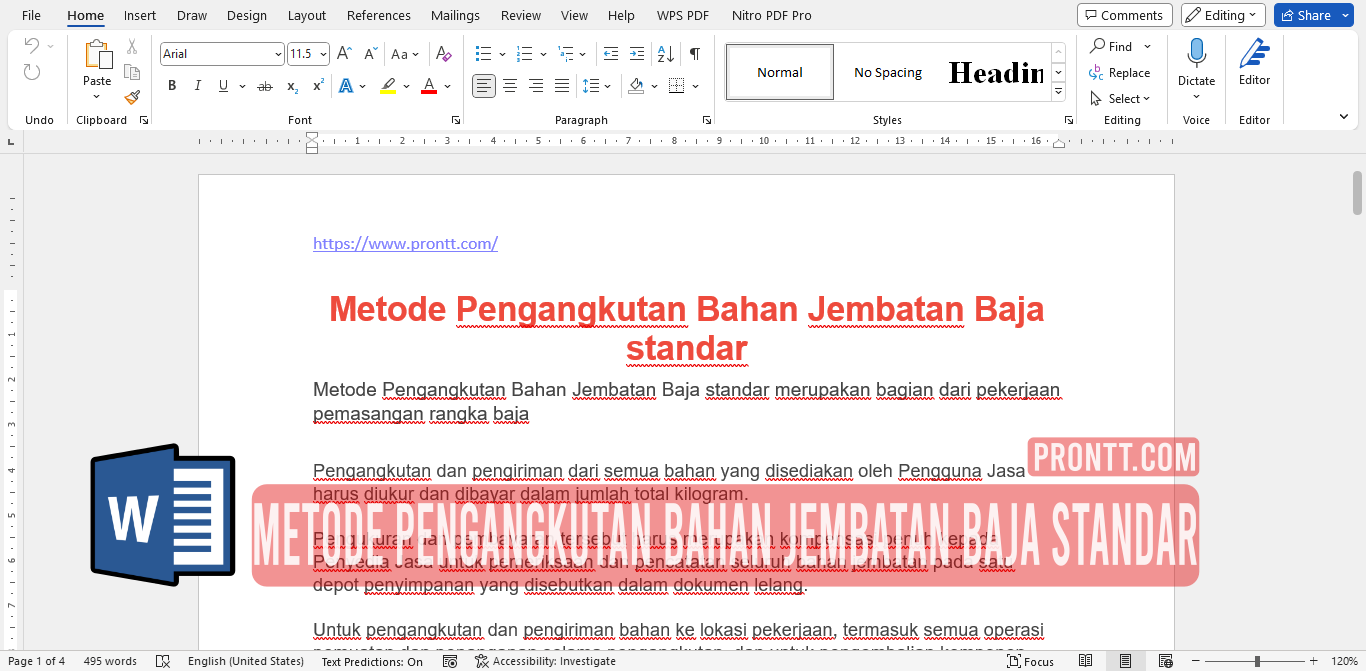
Task: Click the Copy icon
Action: click(132, 72)
